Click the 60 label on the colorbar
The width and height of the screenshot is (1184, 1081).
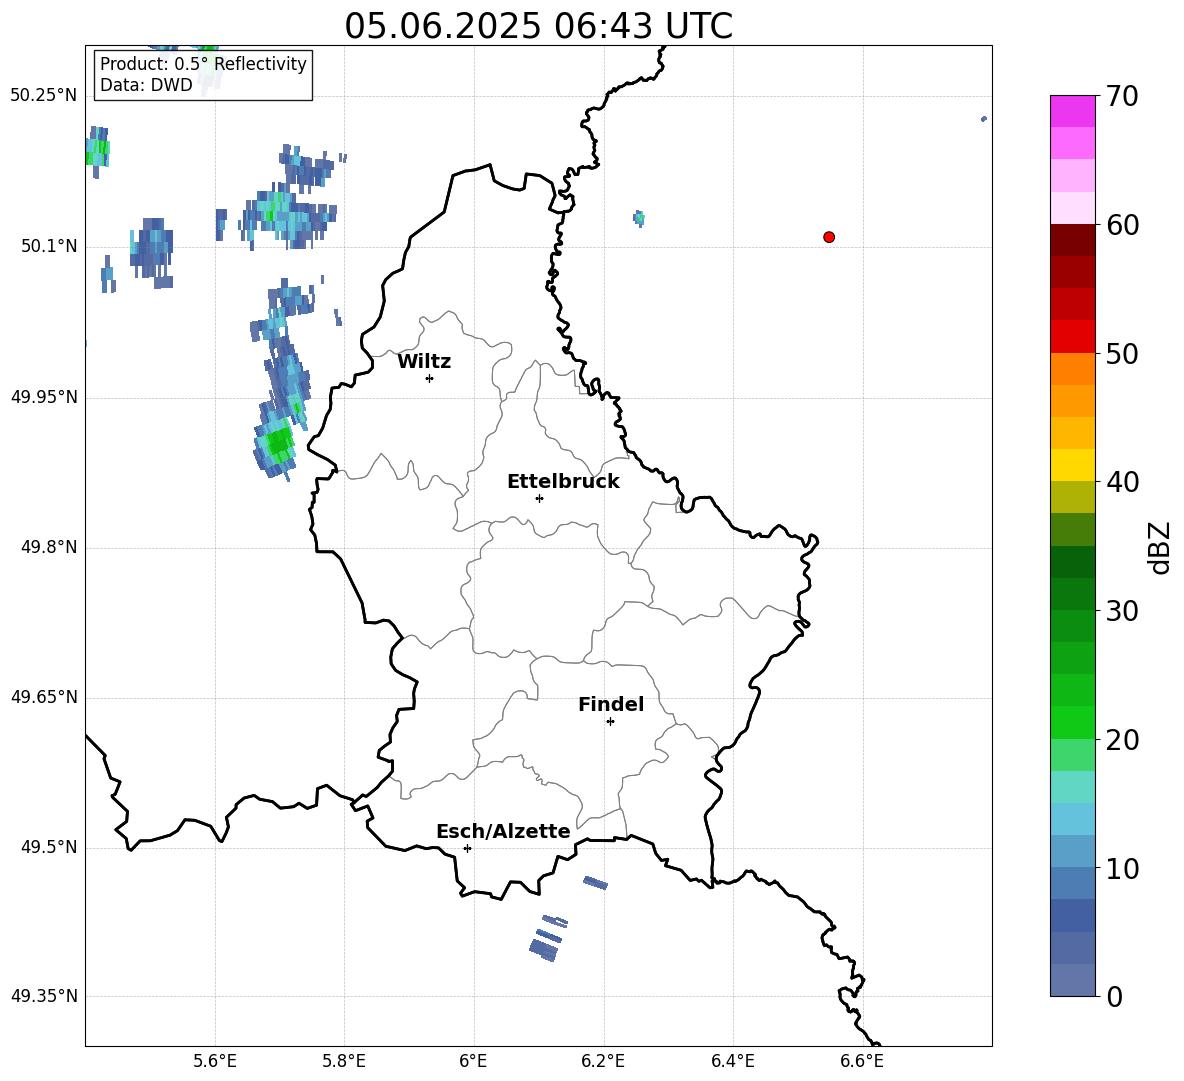tap(1122, 225)
